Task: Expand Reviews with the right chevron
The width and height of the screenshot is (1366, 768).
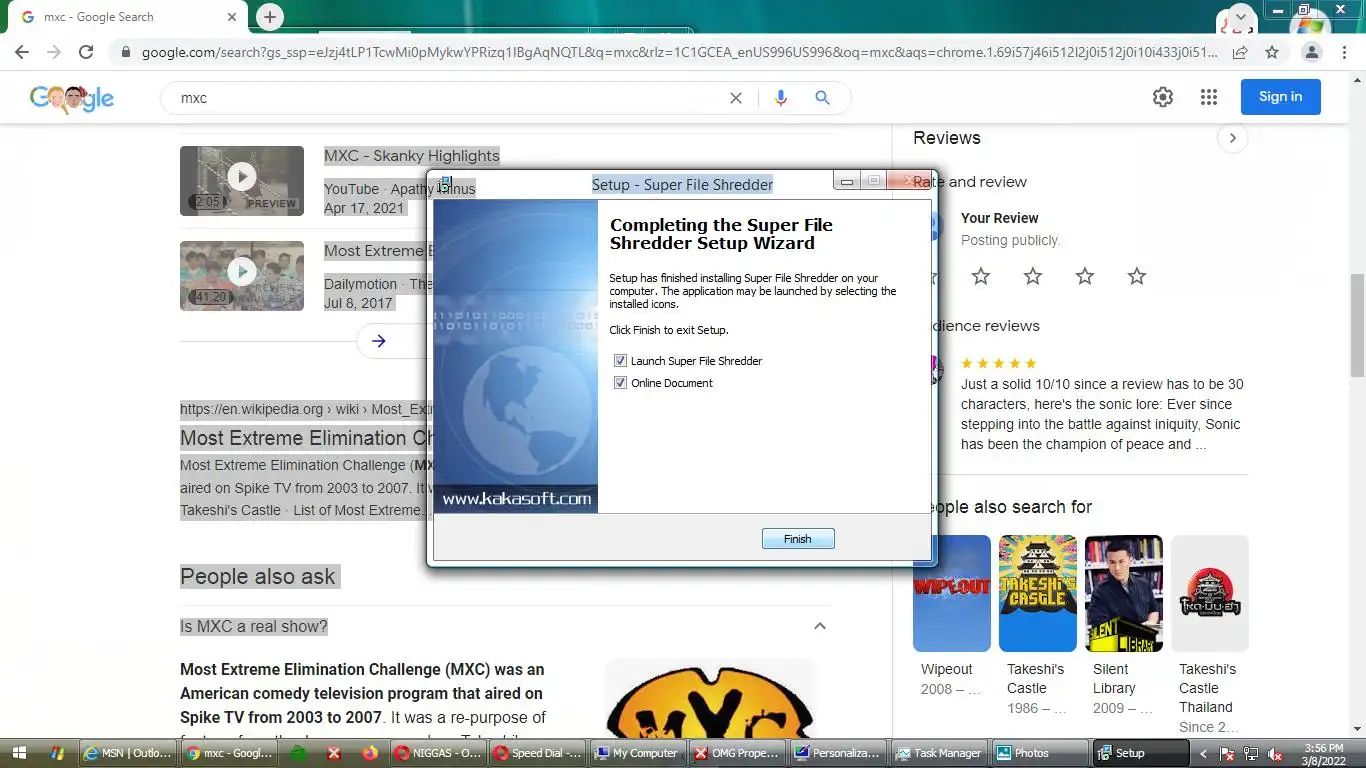Action: (x=1233, y=138)
